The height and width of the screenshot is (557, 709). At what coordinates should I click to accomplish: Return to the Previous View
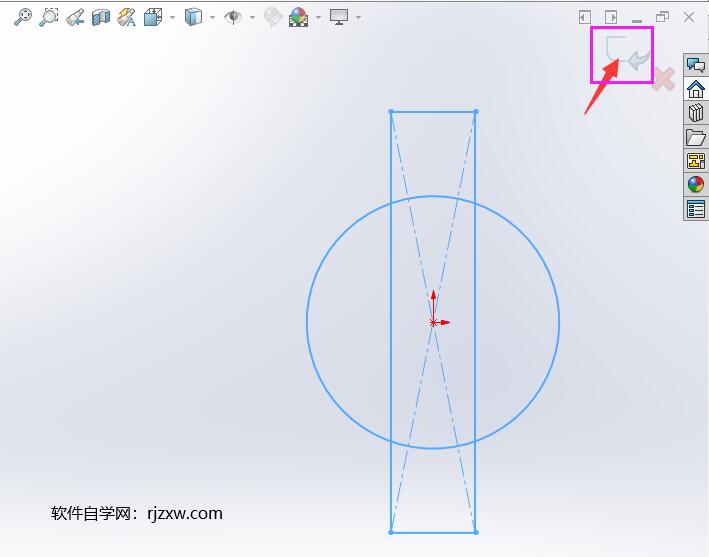pos(75,18)
